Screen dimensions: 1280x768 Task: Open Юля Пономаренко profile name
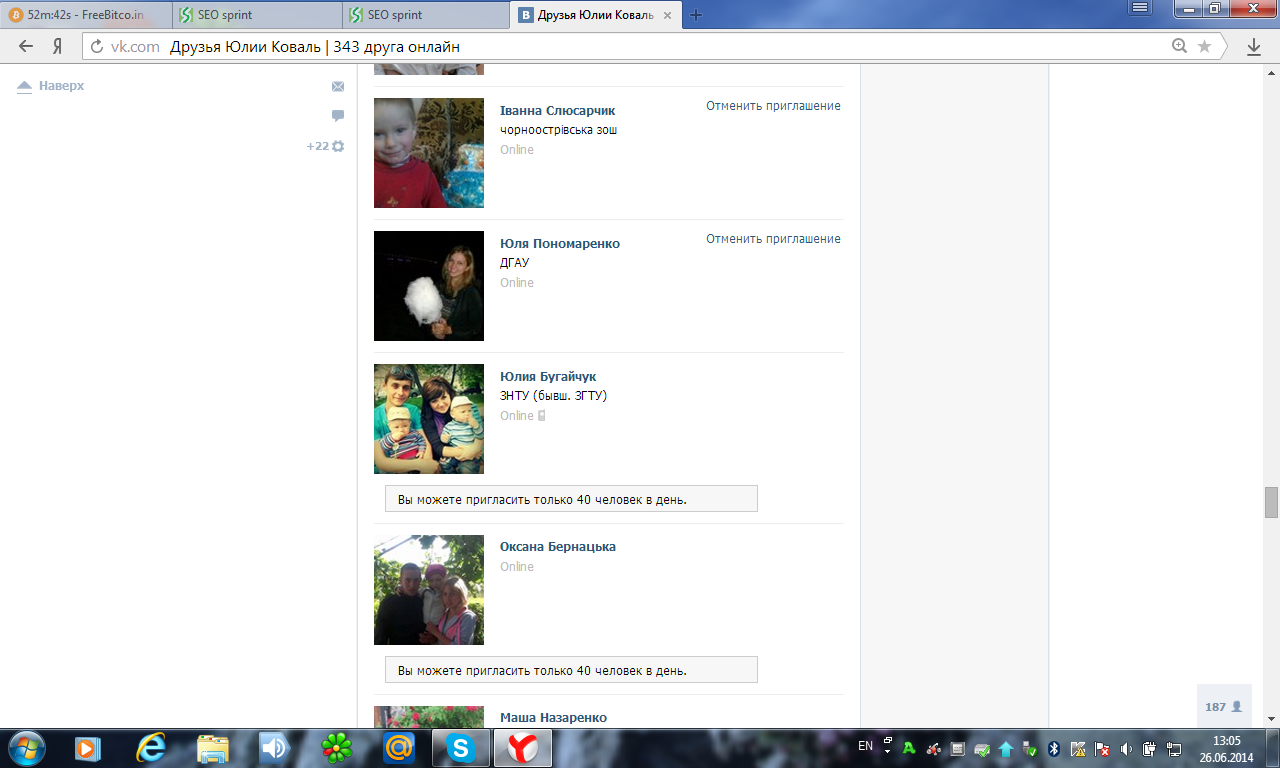(x=560, y=244)
